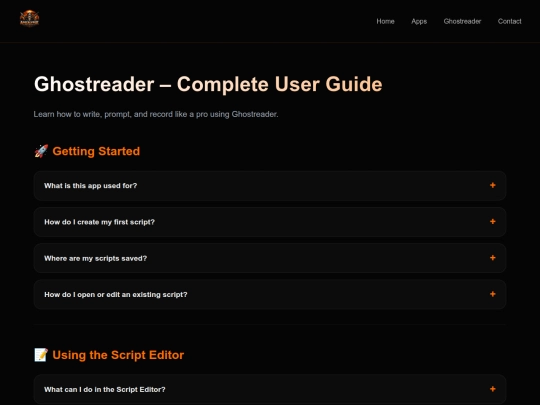This screenshot has height=405, width=540.
Task: Expand 'What can I do in the Script Editor?' plus
Action: point(492,389)
